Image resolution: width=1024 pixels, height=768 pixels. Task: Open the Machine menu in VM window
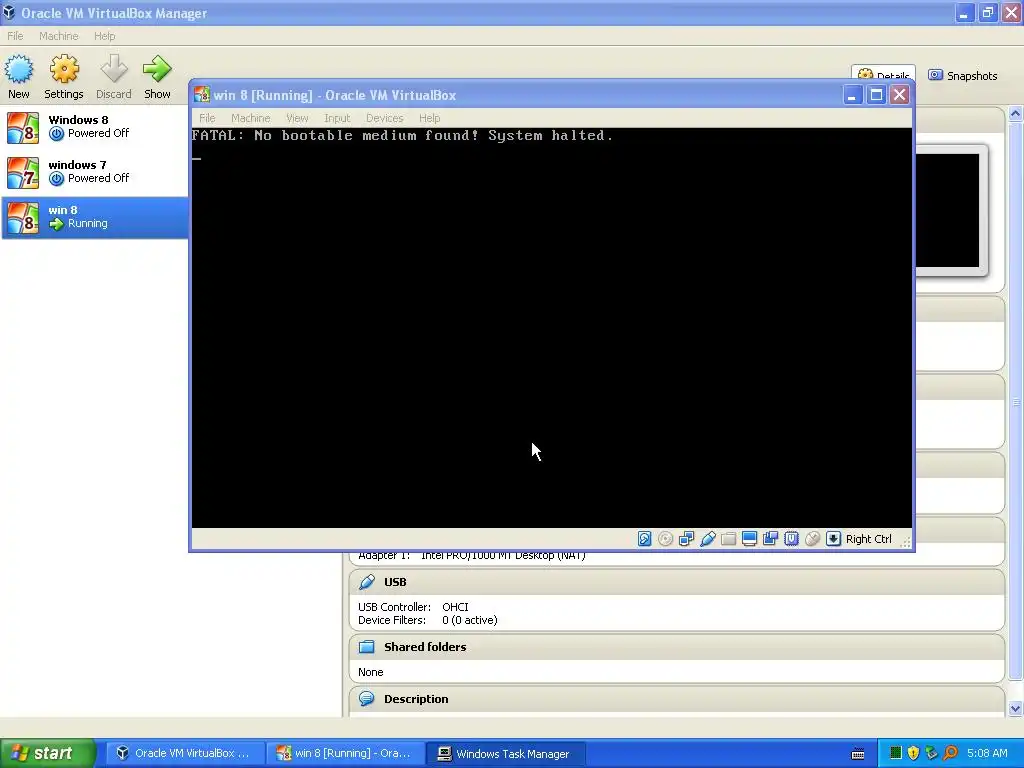point(251,118)
